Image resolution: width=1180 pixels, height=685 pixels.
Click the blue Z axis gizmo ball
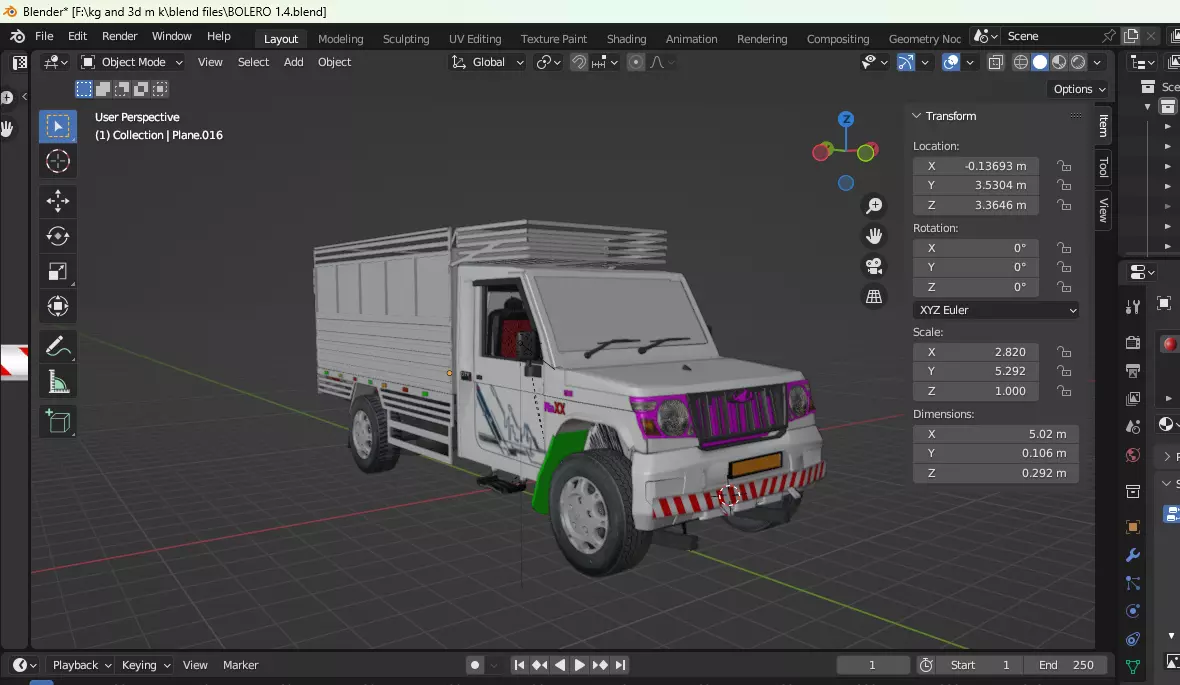coord(846,119)
